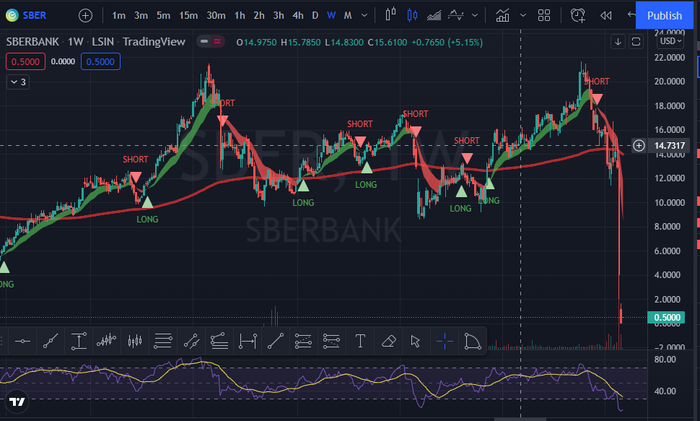Open the indicators chart icon
Screen dimensions: 700x421
tap(503, 16)
